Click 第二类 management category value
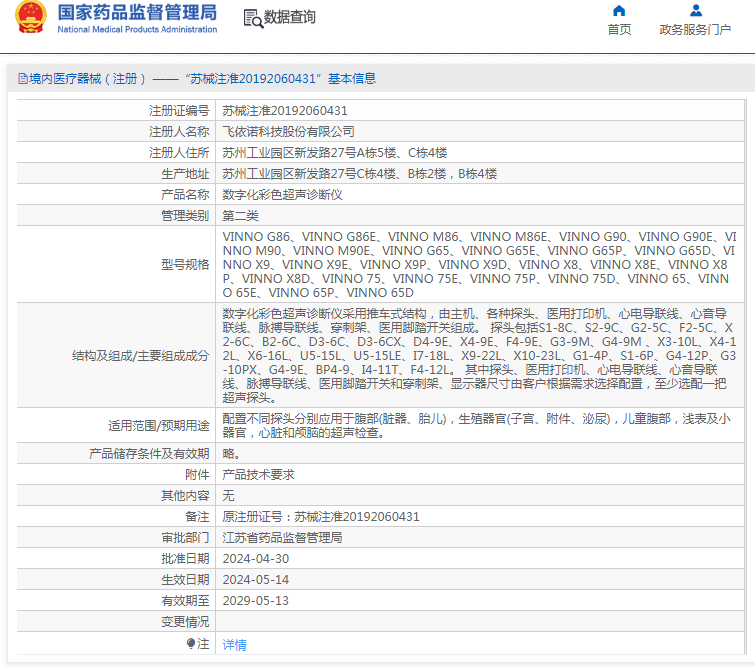This screenshot has width=755, height=667. 240,216
